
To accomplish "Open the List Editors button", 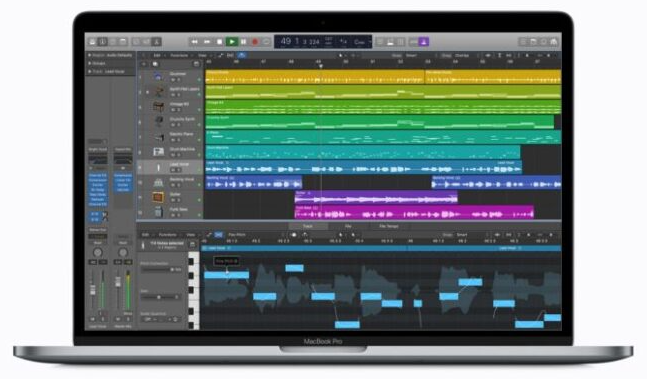I will 523,42.
